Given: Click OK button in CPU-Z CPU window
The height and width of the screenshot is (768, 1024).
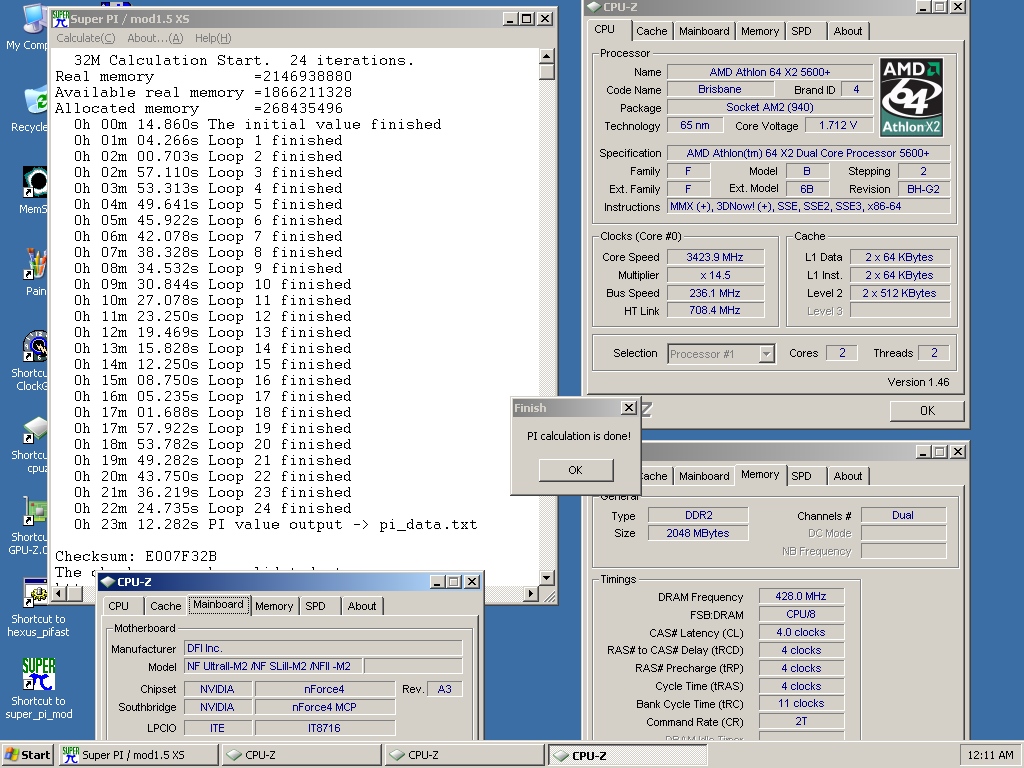Looking at the screenshot, I should 927,411.
